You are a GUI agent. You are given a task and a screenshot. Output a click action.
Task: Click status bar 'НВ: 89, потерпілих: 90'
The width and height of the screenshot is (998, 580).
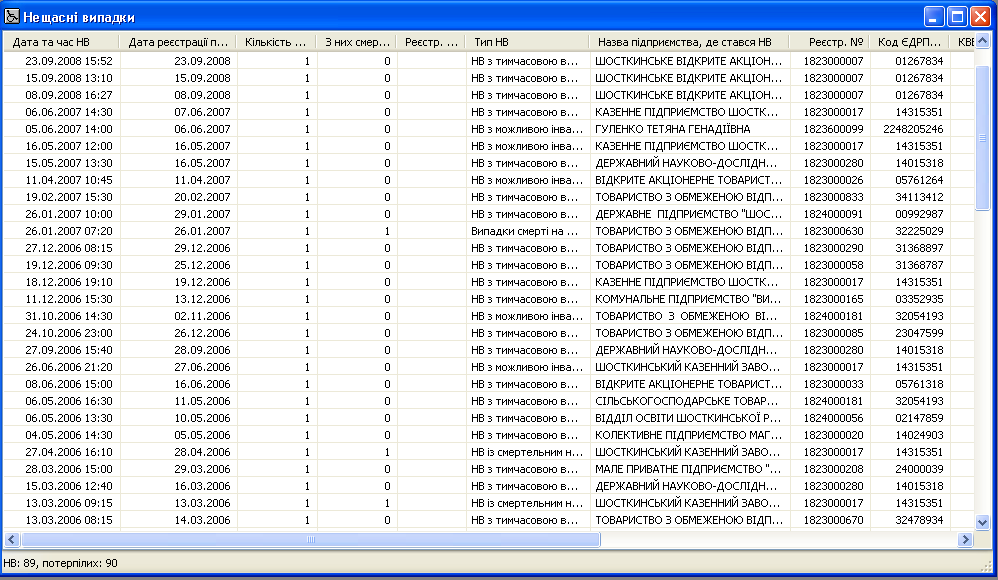(60, 563)
